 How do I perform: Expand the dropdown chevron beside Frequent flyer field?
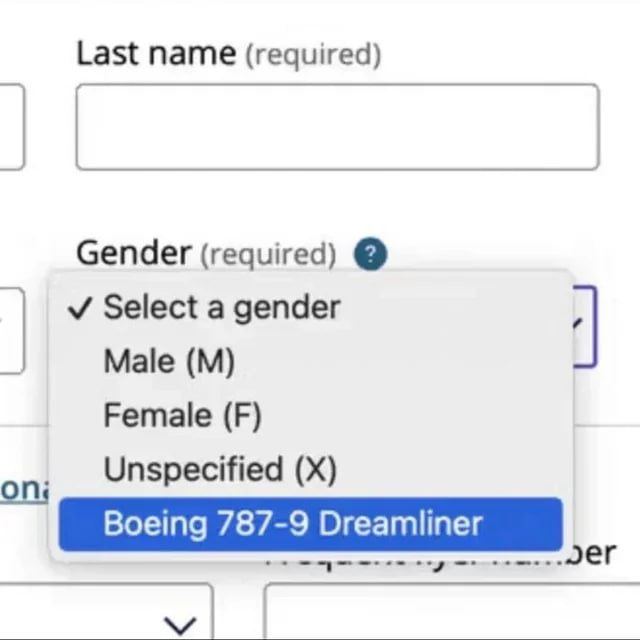point(180,625)
